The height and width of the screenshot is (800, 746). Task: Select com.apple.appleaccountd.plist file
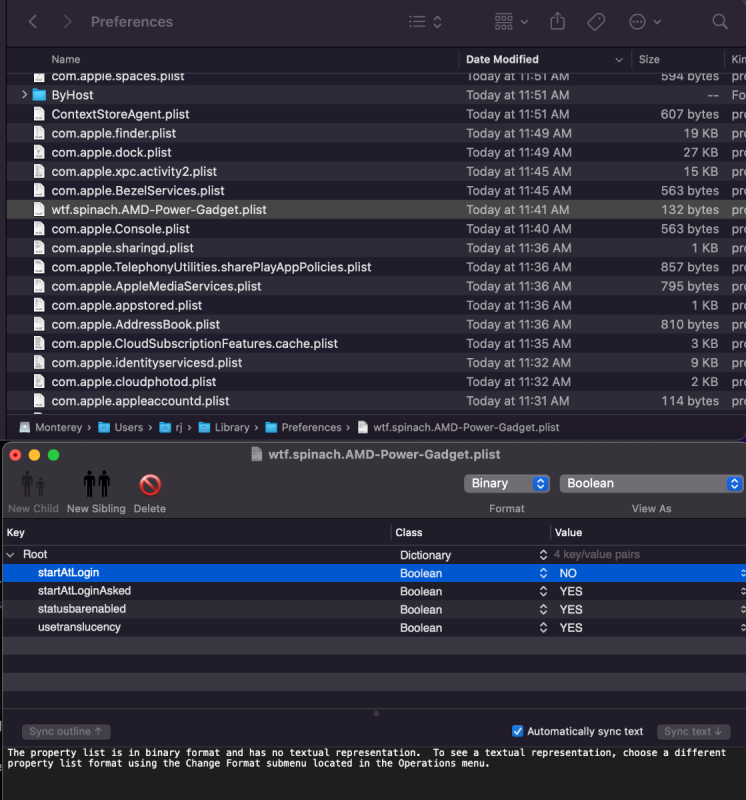click(140, 401)
